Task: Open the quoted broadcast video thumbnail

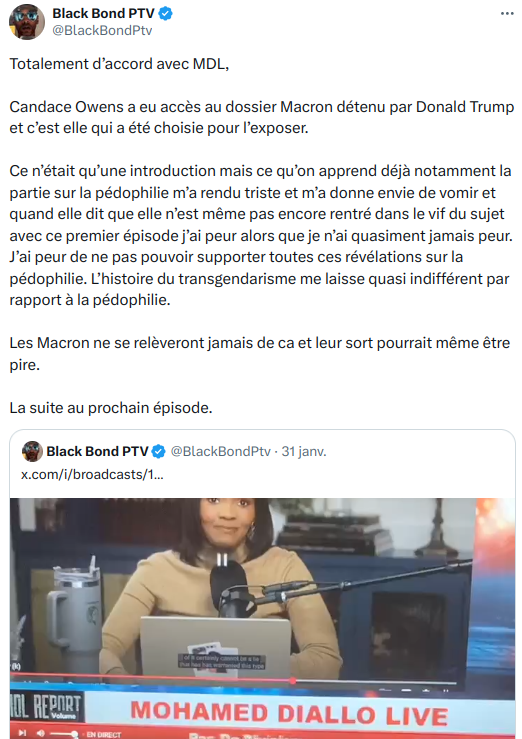Action: click(x=262, y=618)
